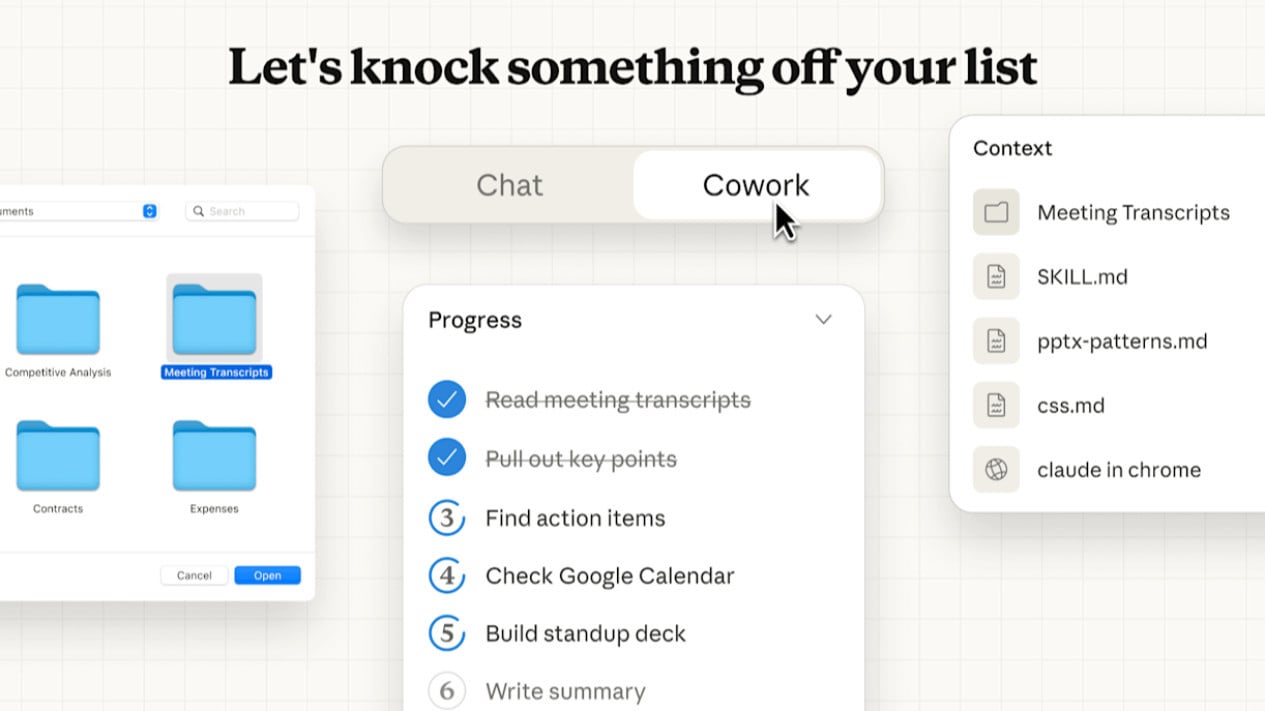Screen dimensions: 1265x711
Task: Collapse the Progress panel chevron
Action: tap(823, 320)
